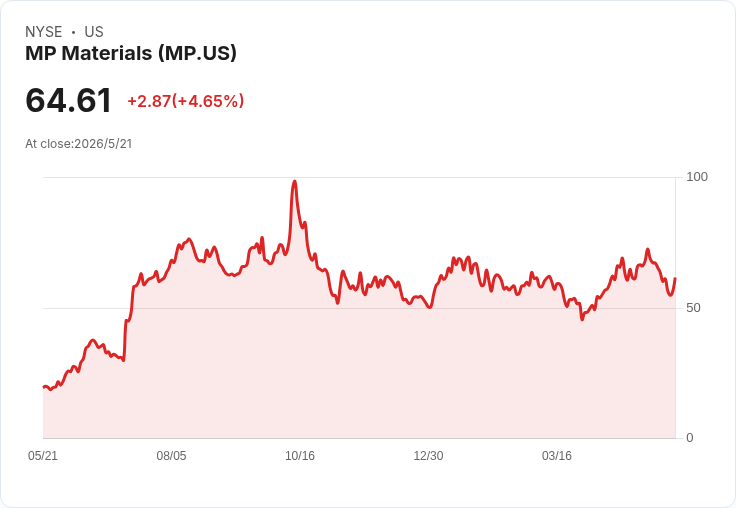Screen dimensions: 736x508
Task: Click the US market label
Action: tap(94, 32)
